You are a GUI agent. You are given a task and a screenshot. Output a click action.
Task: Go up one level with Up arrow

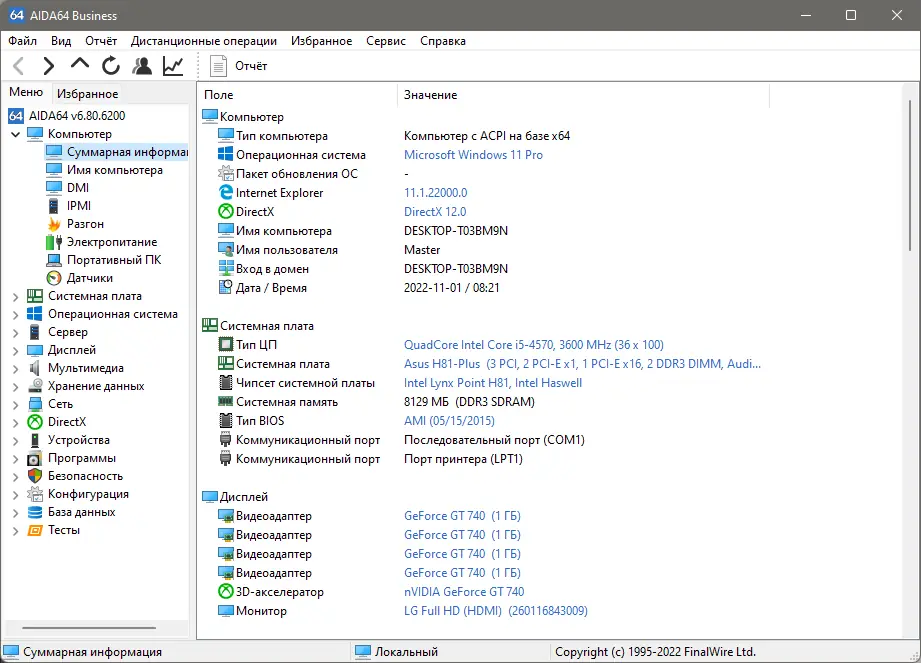pyautogui.click(x=80, y=64)
